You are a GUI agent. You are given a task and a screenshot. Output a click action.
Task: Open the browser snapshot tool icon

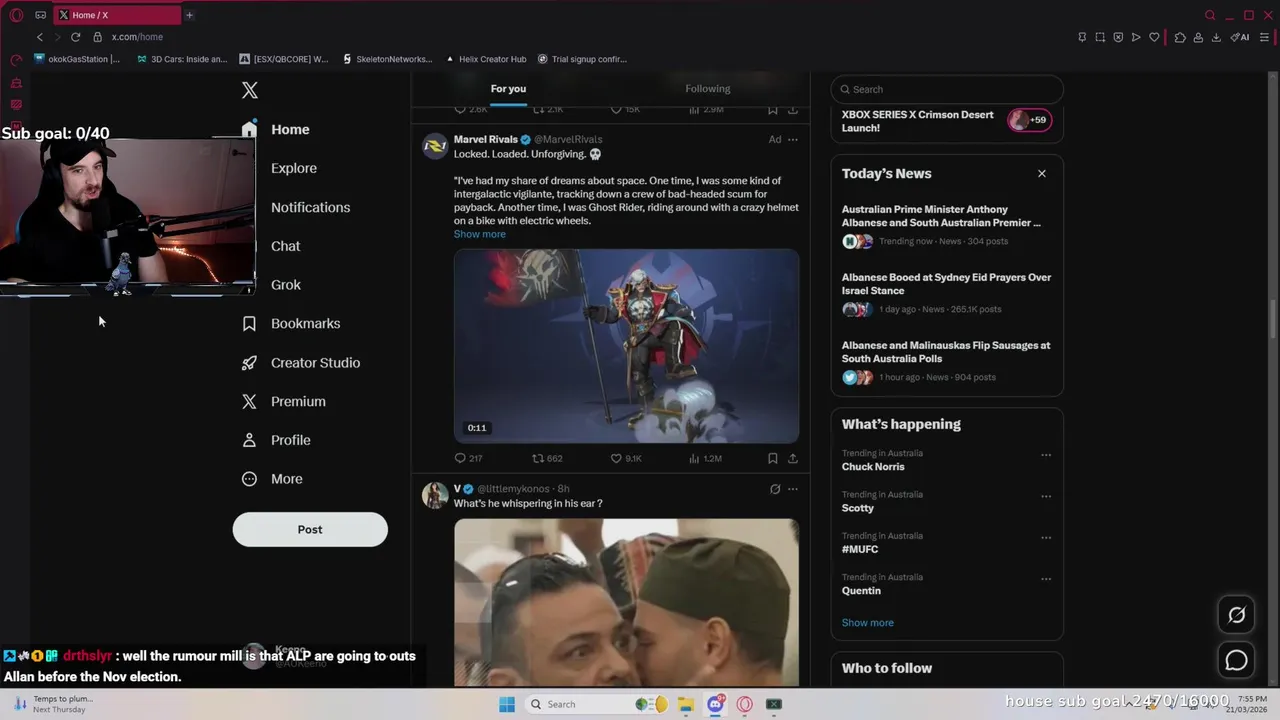(1100, 37)
